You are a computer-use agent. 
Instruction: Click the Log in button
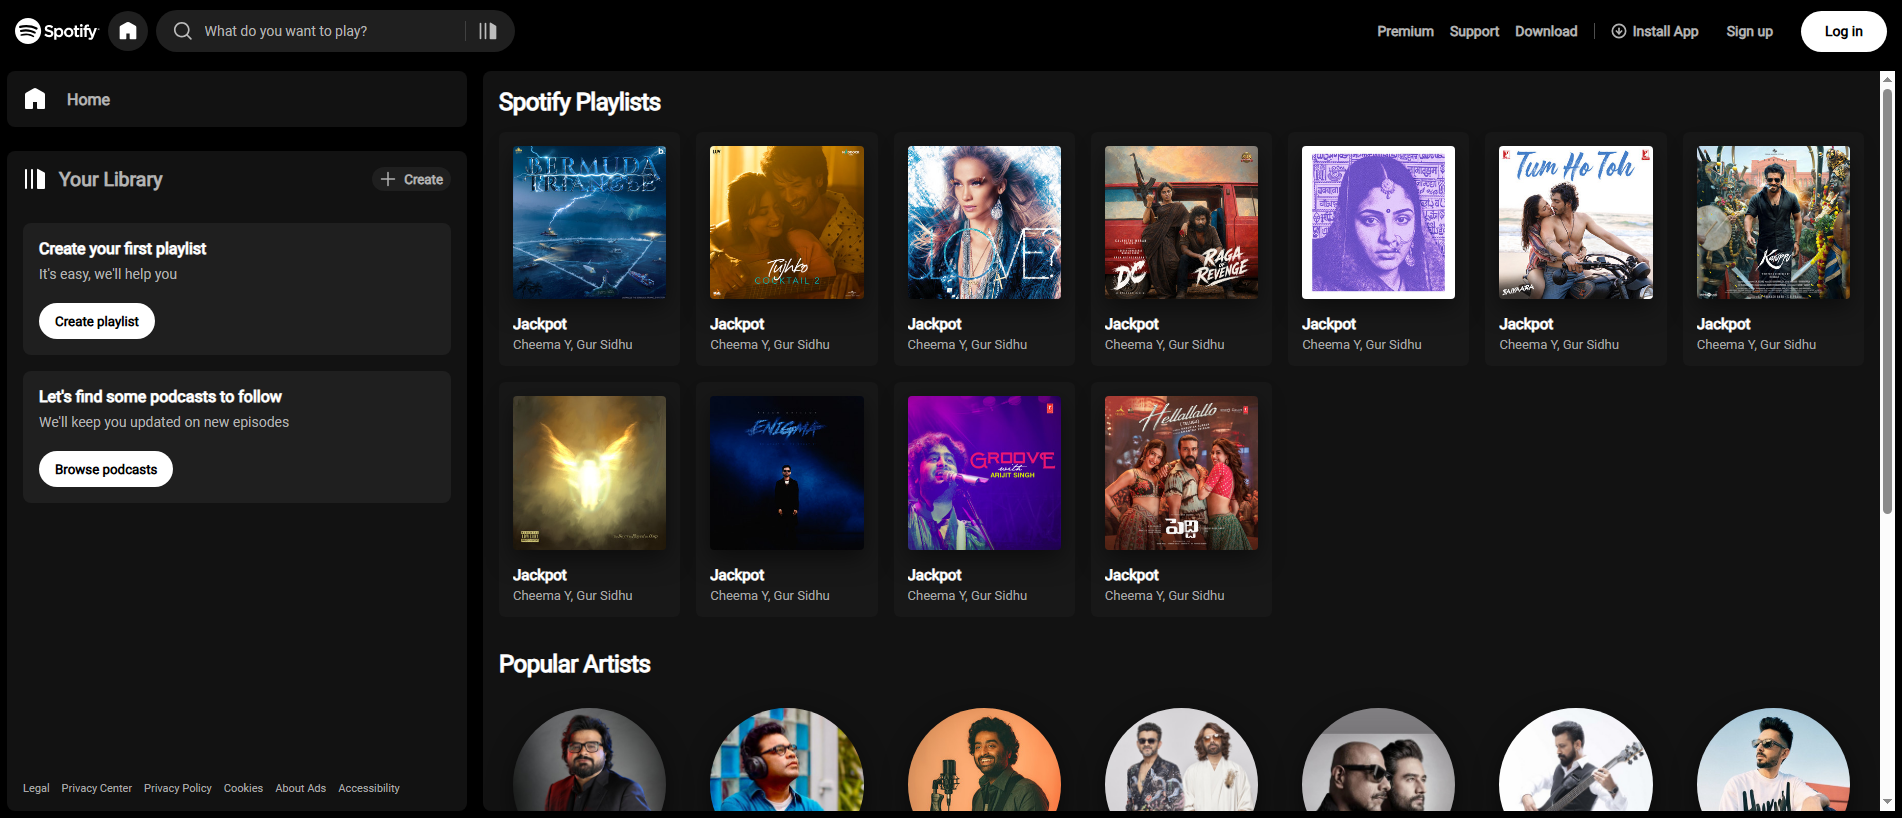point(1843,31)
